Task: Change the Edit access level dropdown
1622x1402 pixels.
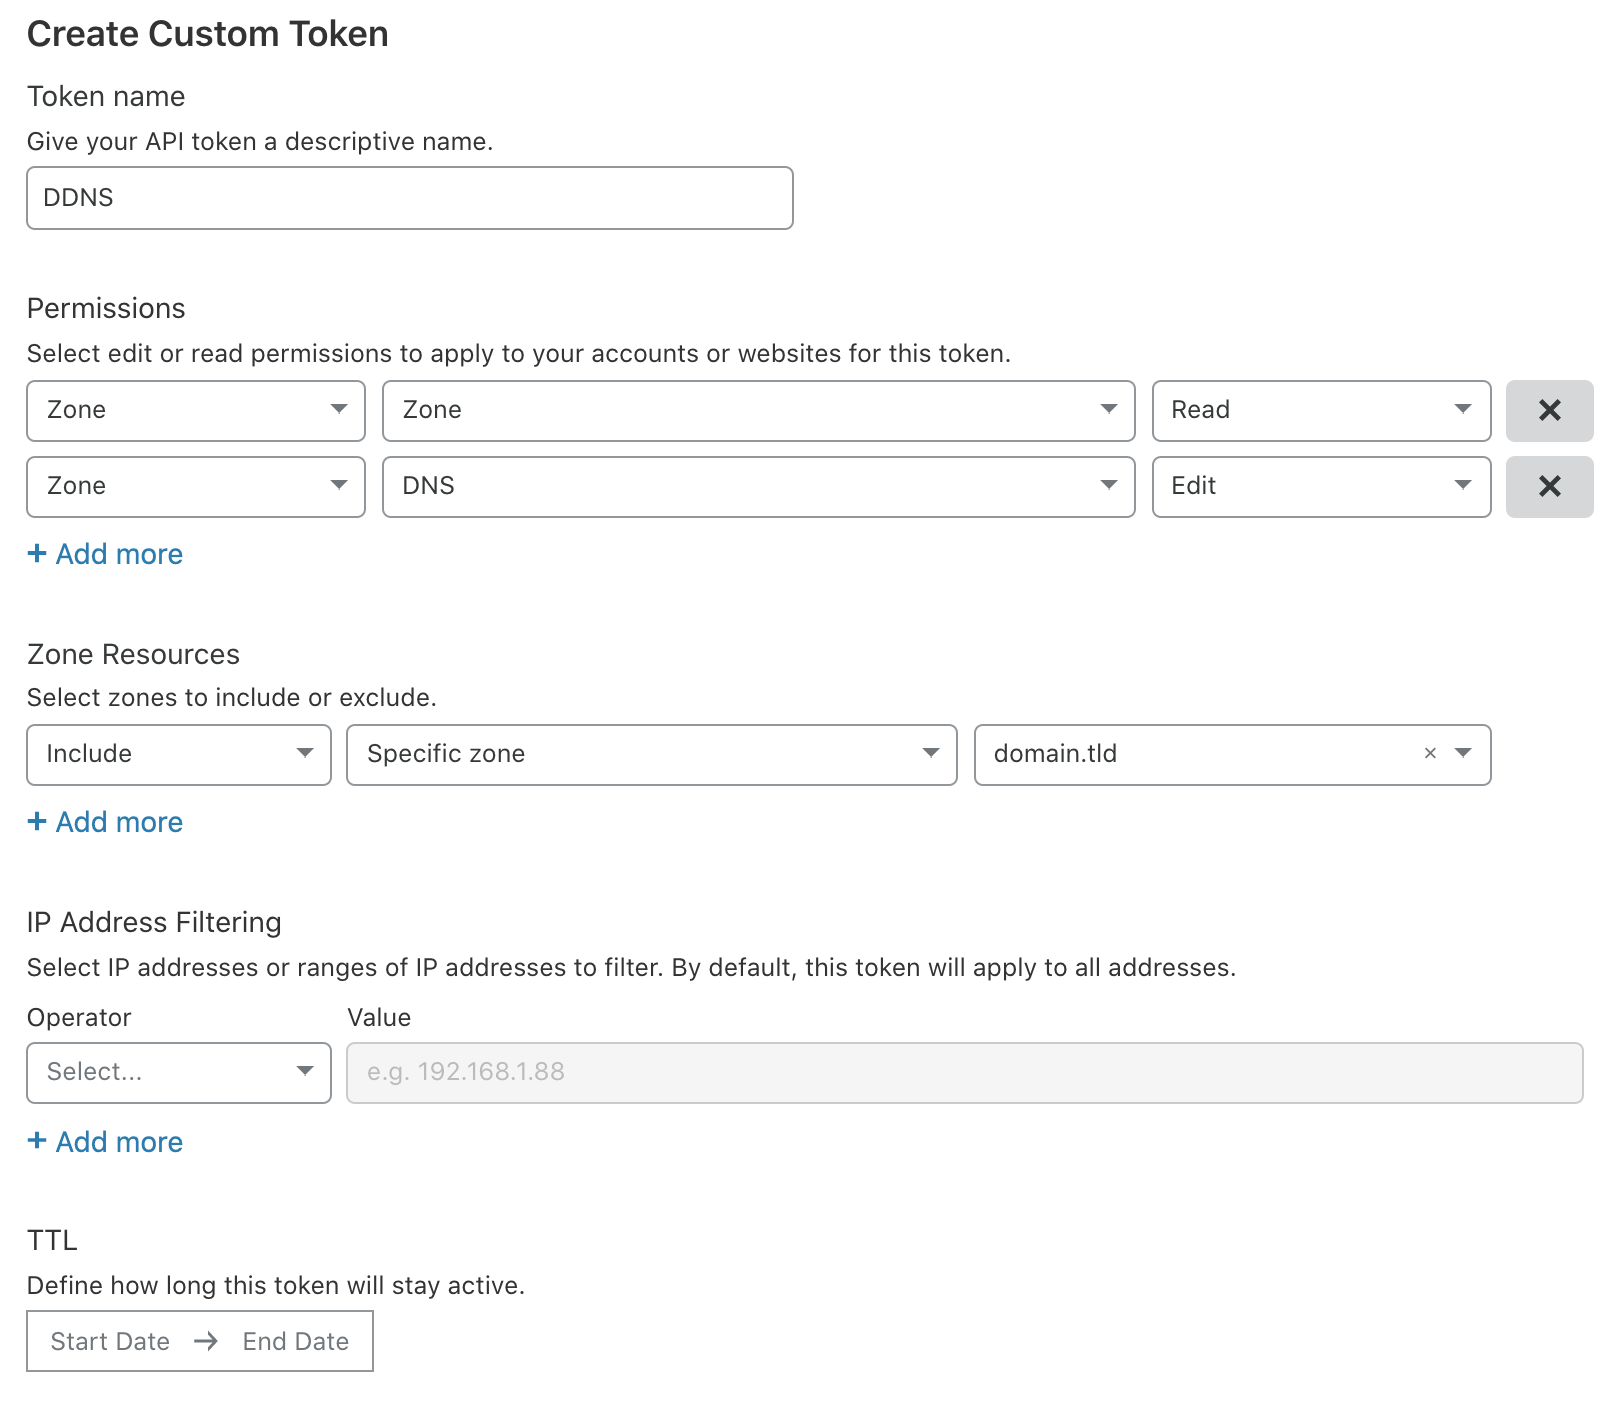Action: pos(1320,486)
